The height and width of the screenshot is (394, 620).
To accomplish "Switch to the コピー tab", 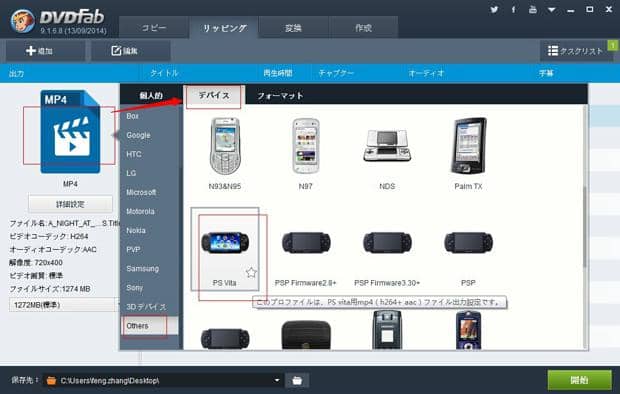I will point(154,28).
